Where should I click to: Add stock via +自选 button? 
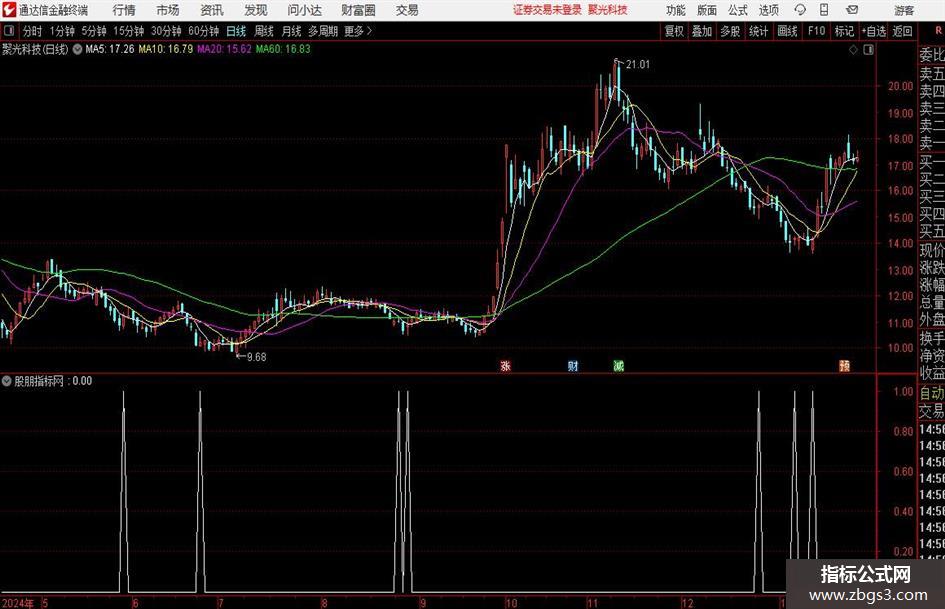point(873,31)
